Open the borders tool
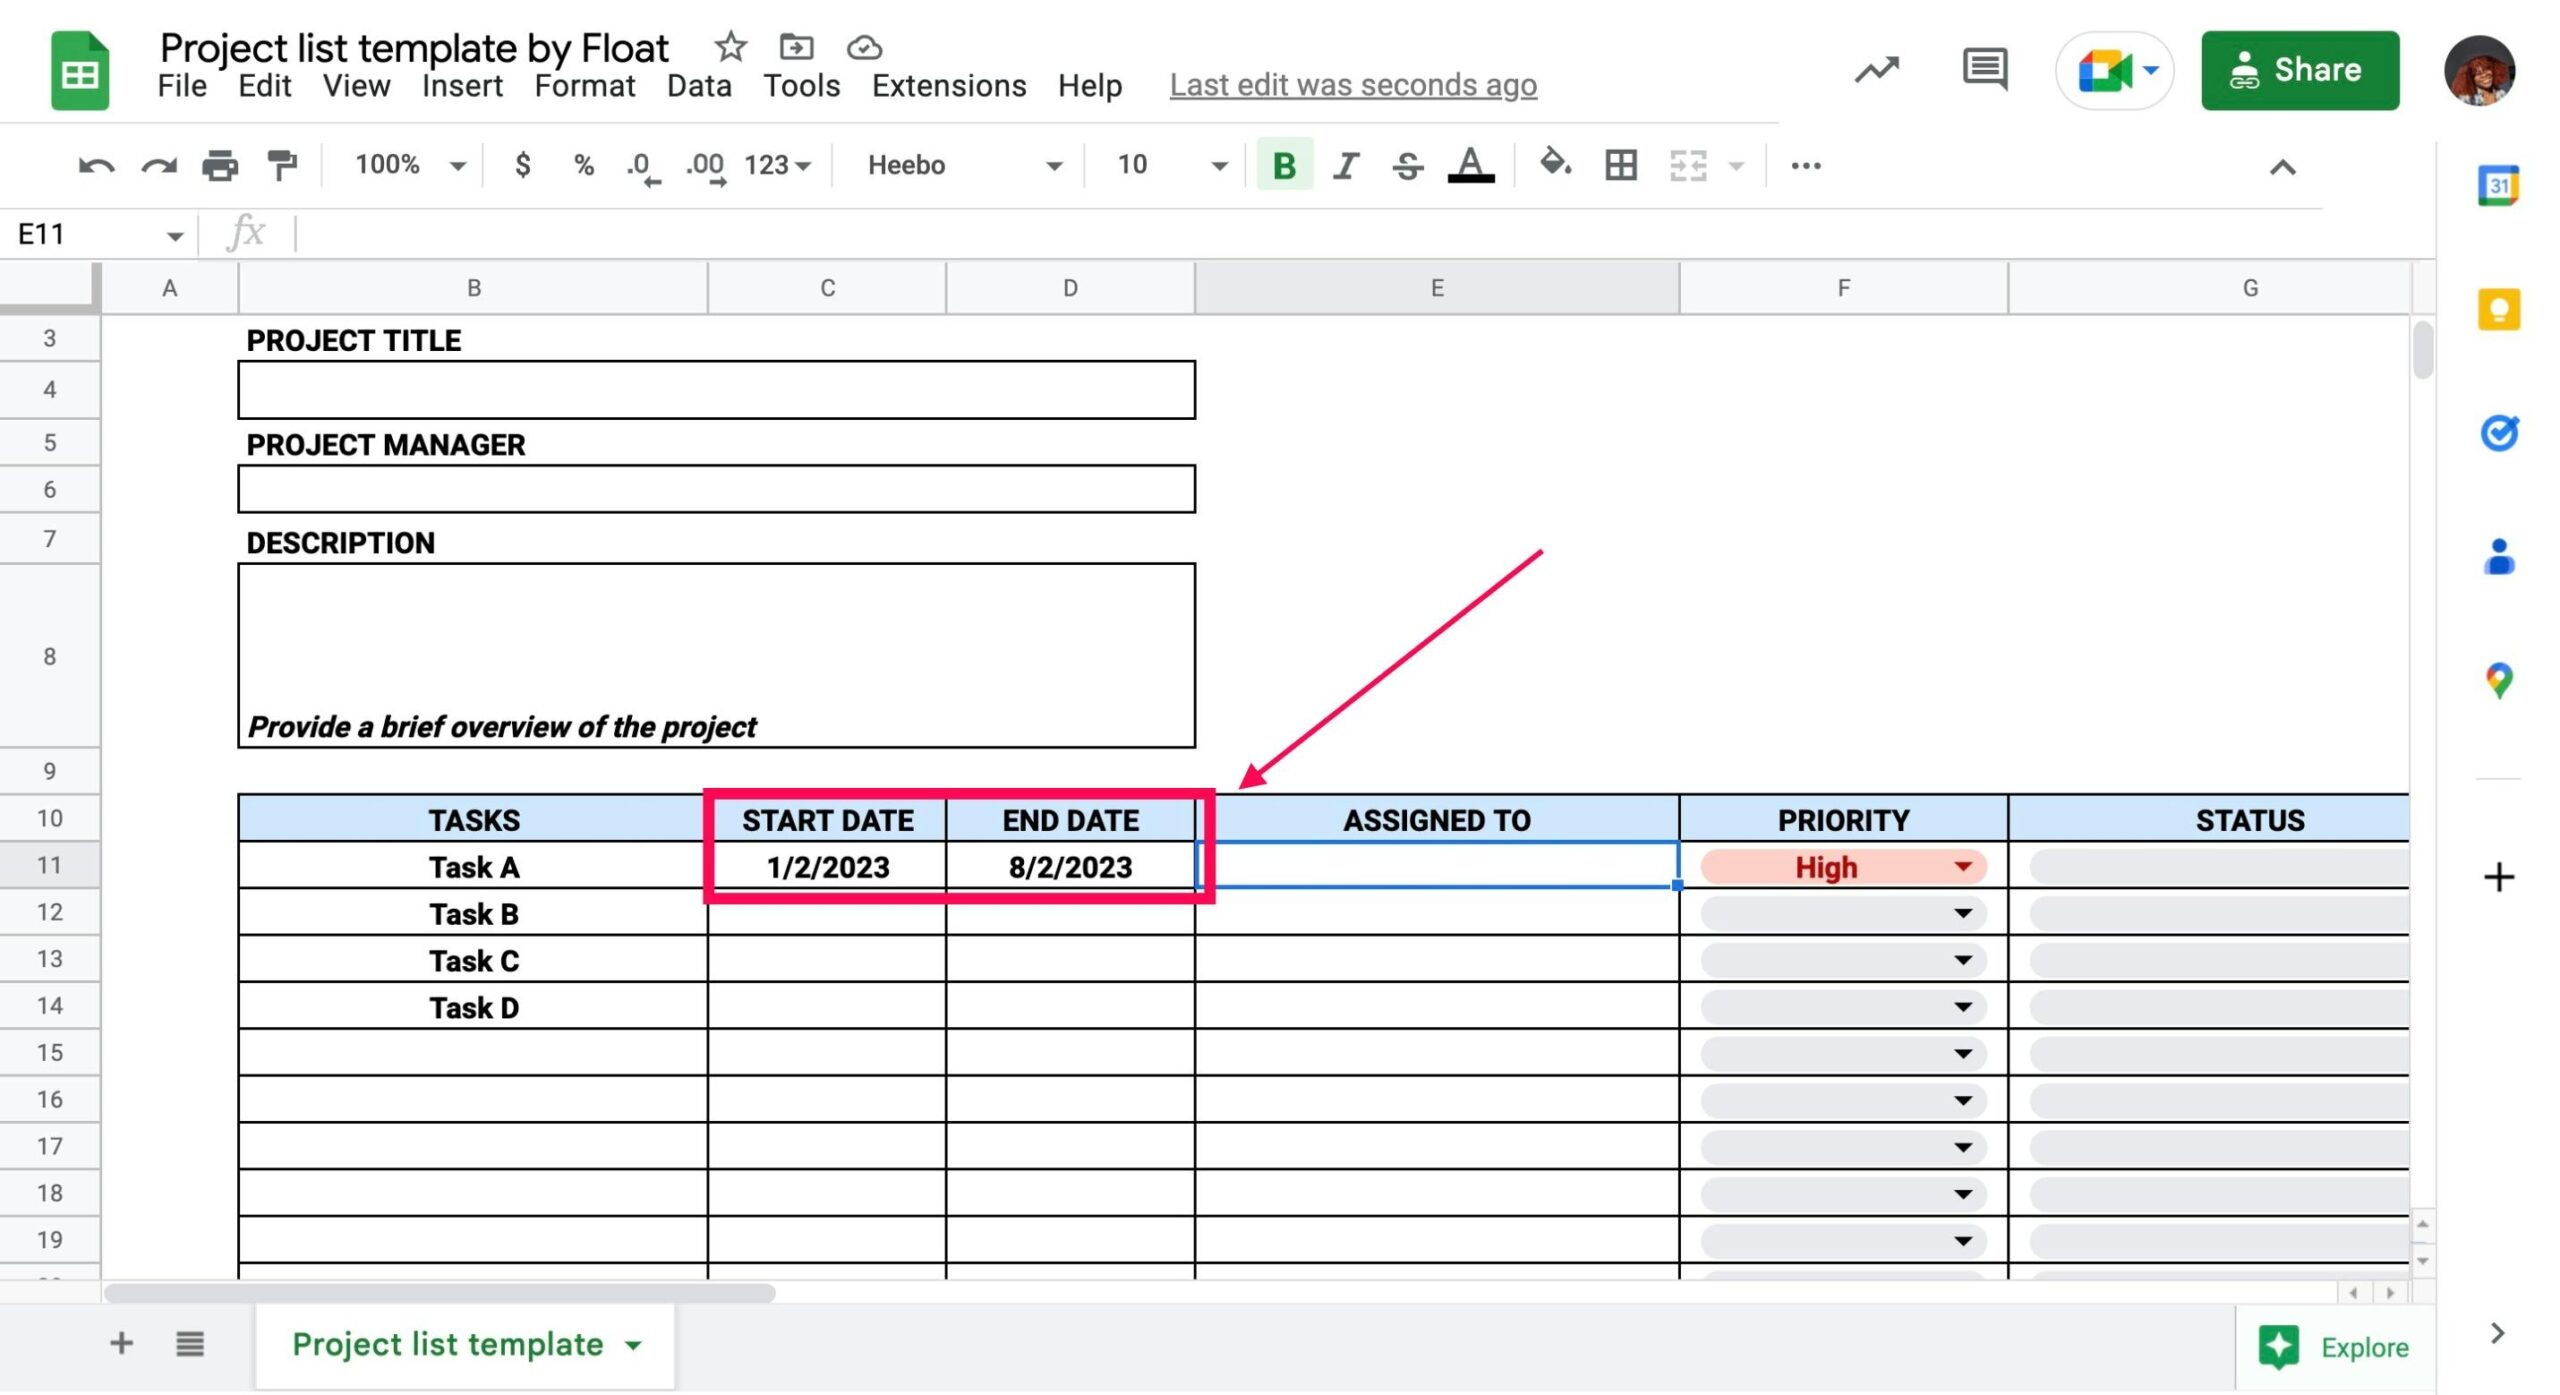2560x1395 pixels. (x=1620, y=165)
